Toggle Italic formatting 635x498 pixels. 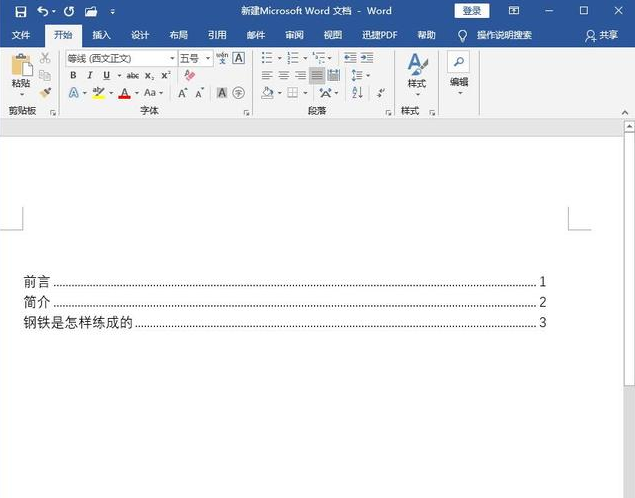(90, 76)
